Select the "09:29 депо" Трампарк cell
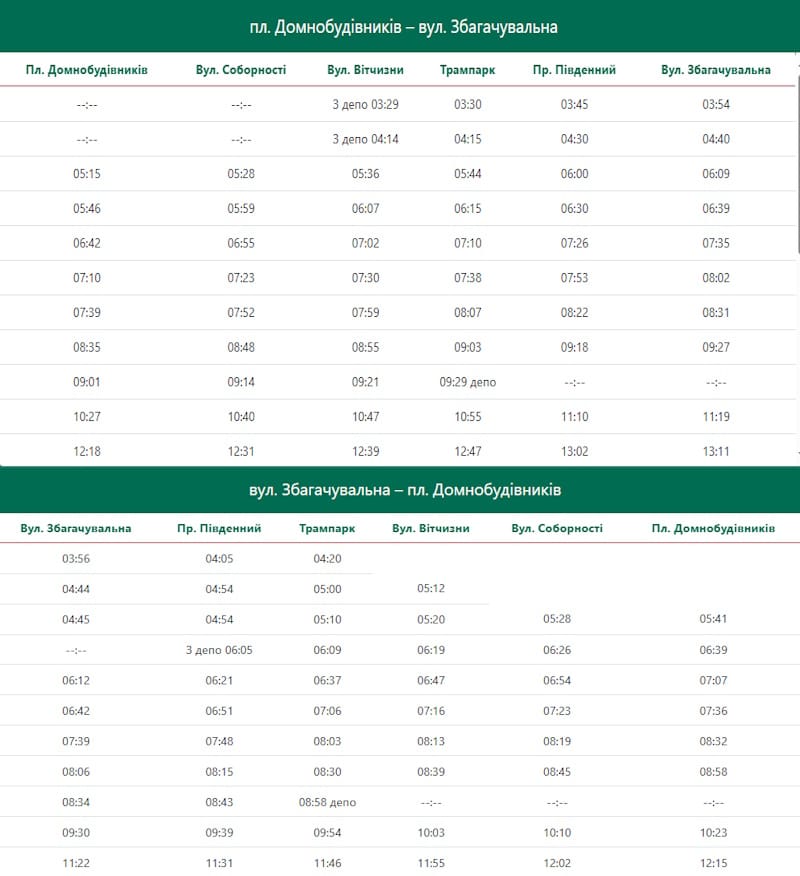The width and height of the screenshot is (800, 876). (x=467, y=382)
